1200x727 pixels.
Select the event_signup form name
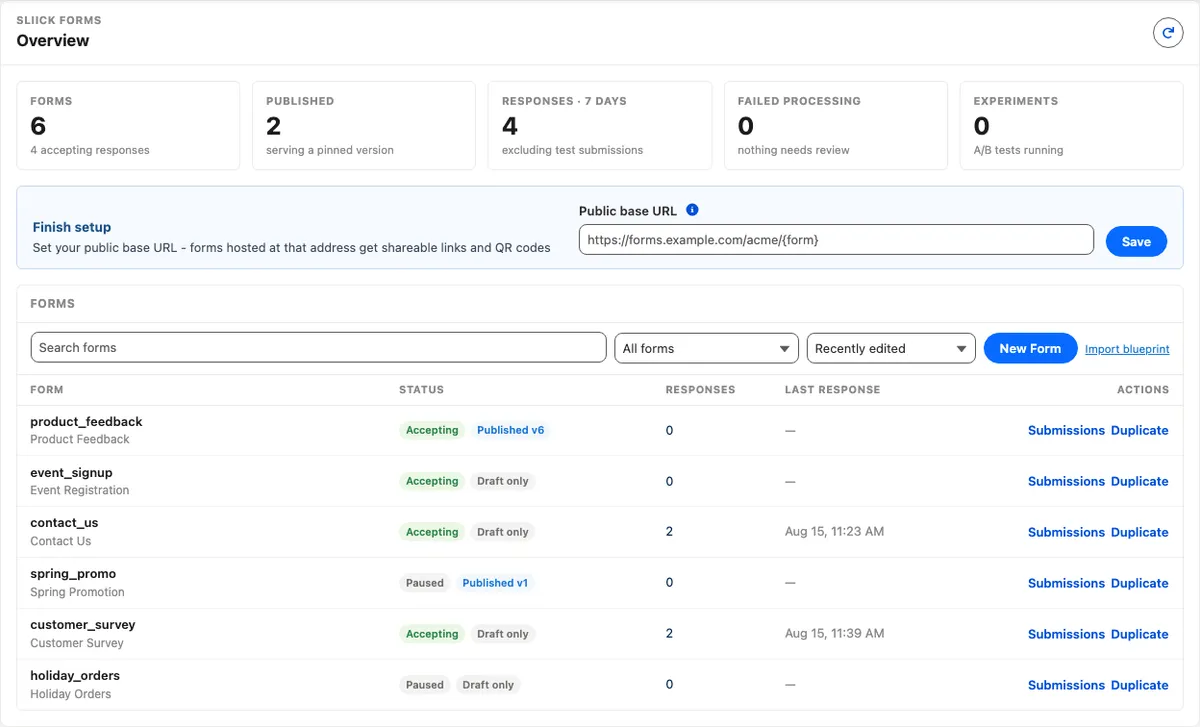(71, 472)
